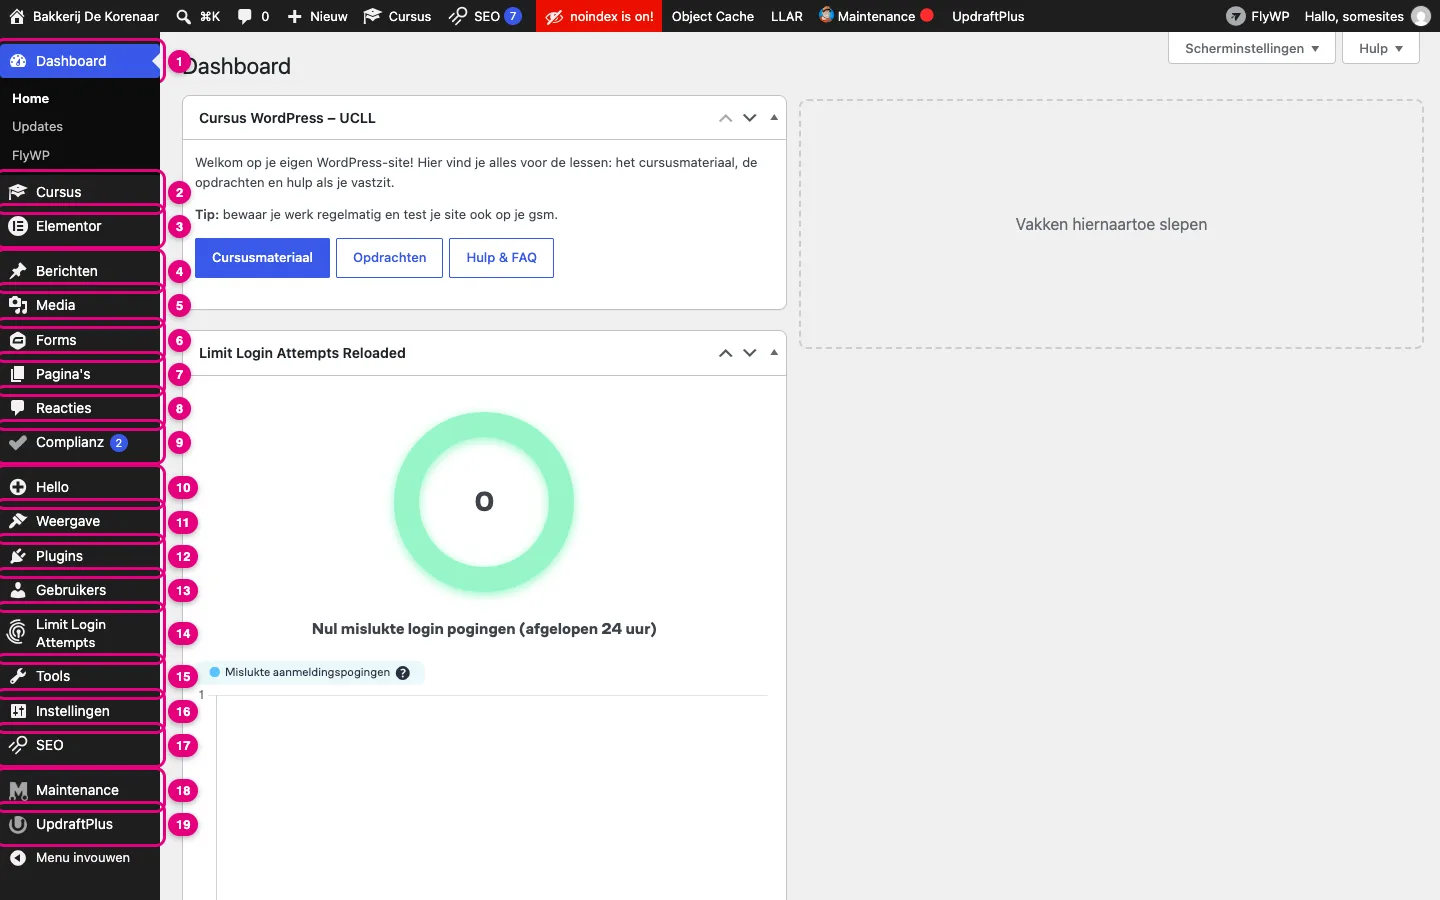Screen dimensions: 1440x900
Task: Click the Media library icon in sidebar
Action: pyautogui.click(x=18, y=305)
